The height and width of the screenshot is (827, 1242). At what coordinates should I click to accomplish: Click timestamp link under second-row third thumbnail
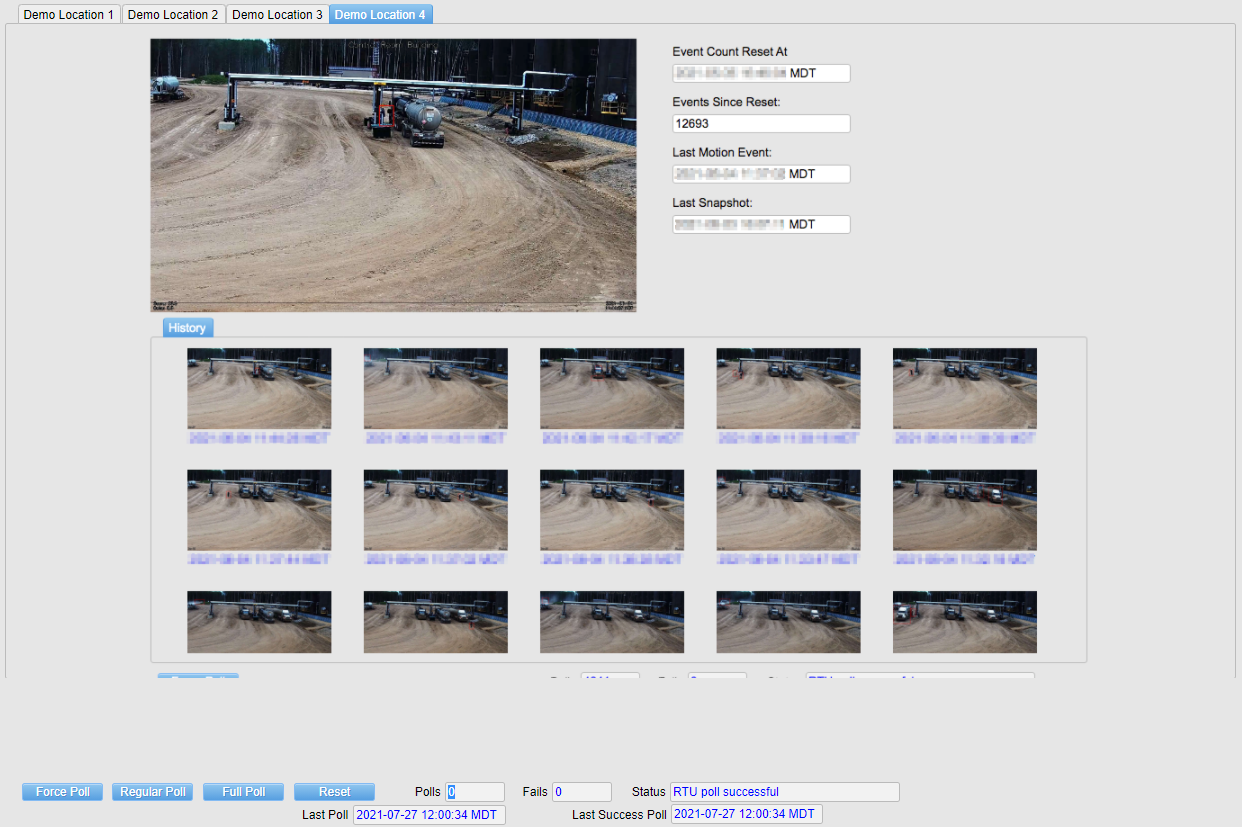[x=612, y=560]
